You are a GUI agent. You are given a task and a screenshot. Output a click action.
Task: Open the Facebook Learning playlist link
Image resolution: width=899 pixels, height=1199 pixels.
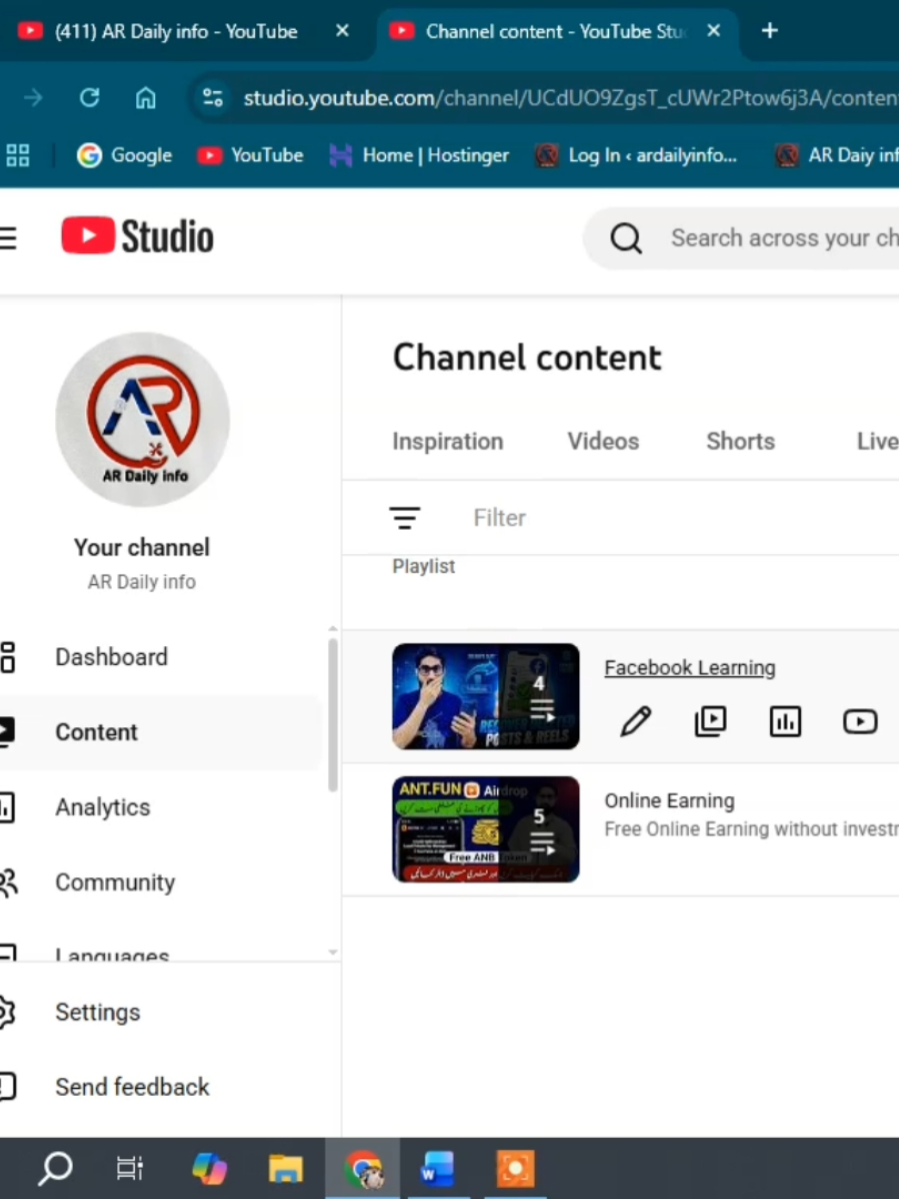690,668
